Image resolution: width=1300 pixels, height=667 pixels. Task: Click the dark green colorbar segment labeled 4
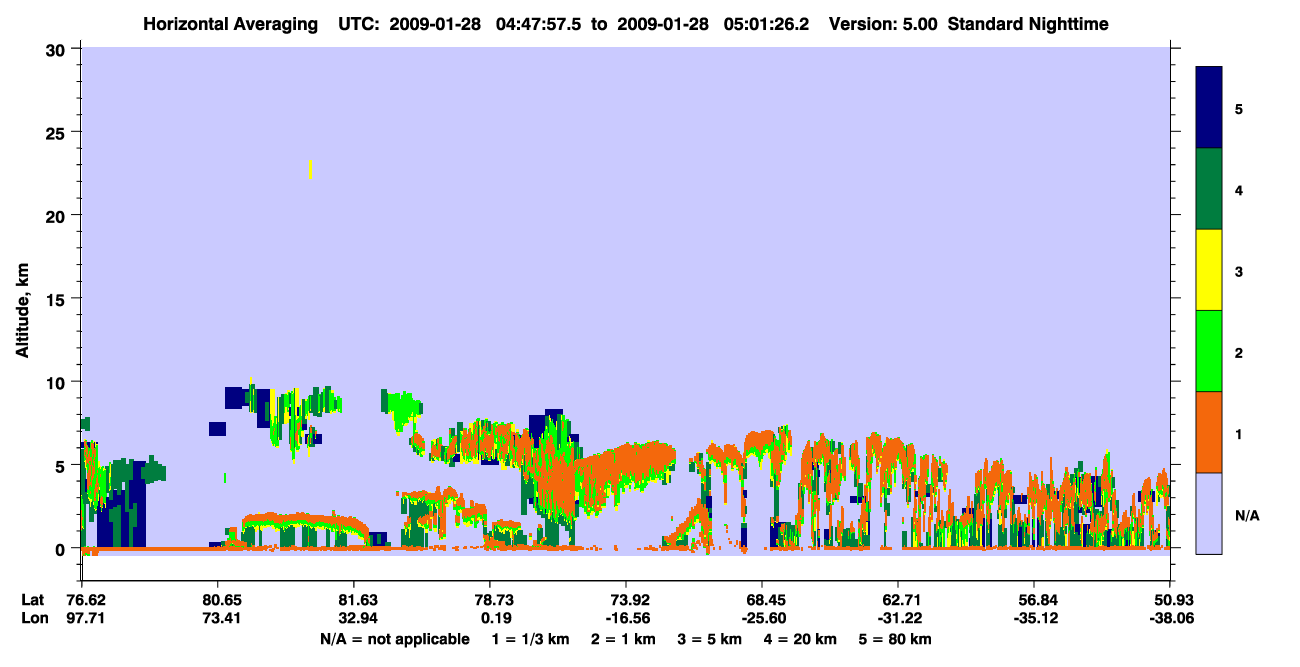tap(1209, 189)
